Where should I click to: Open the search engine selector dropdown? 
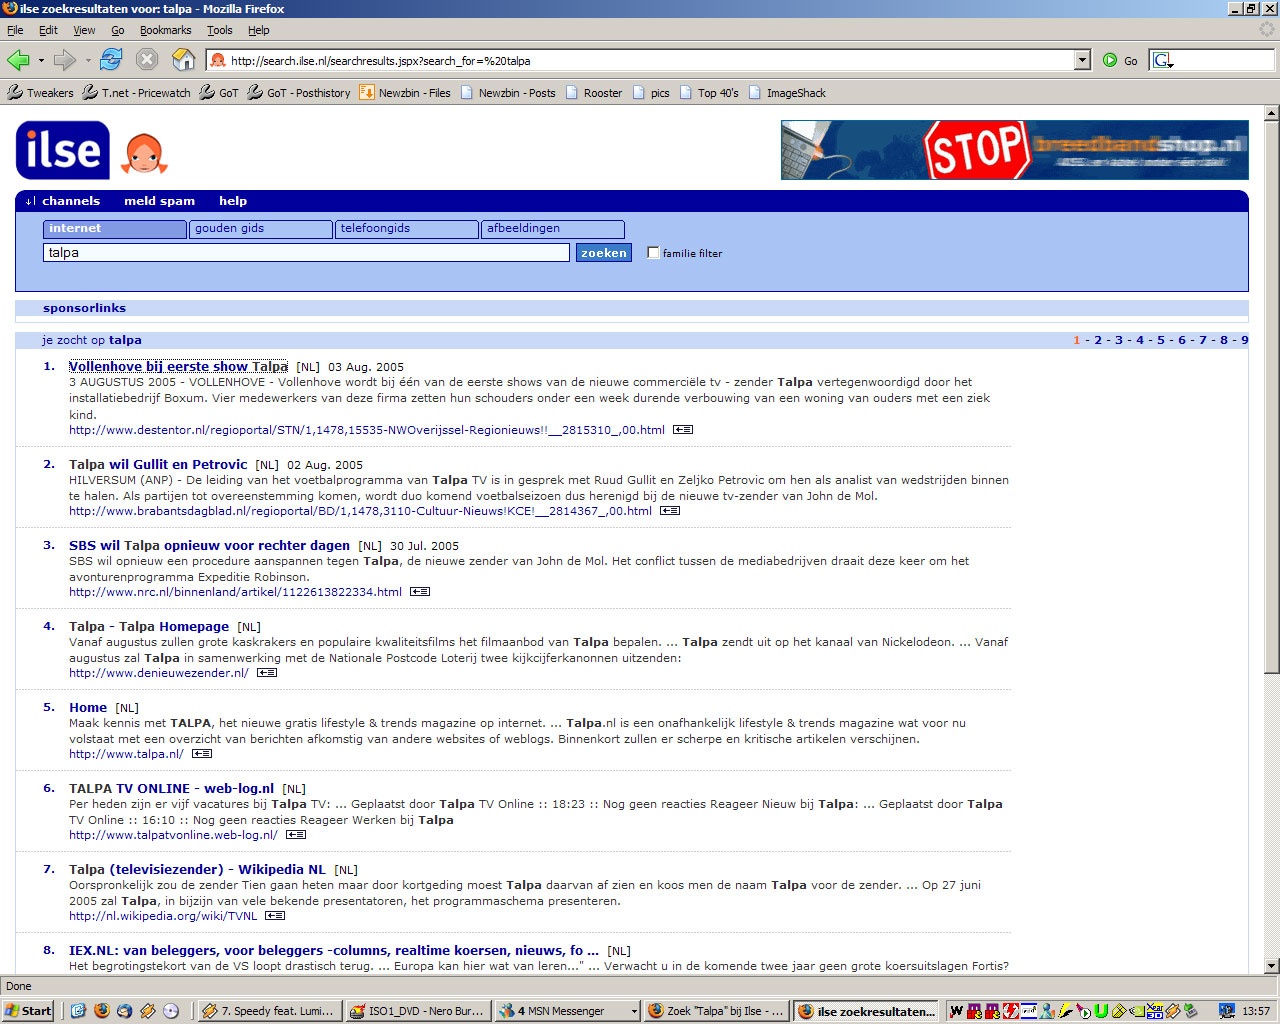point(1163,61)
